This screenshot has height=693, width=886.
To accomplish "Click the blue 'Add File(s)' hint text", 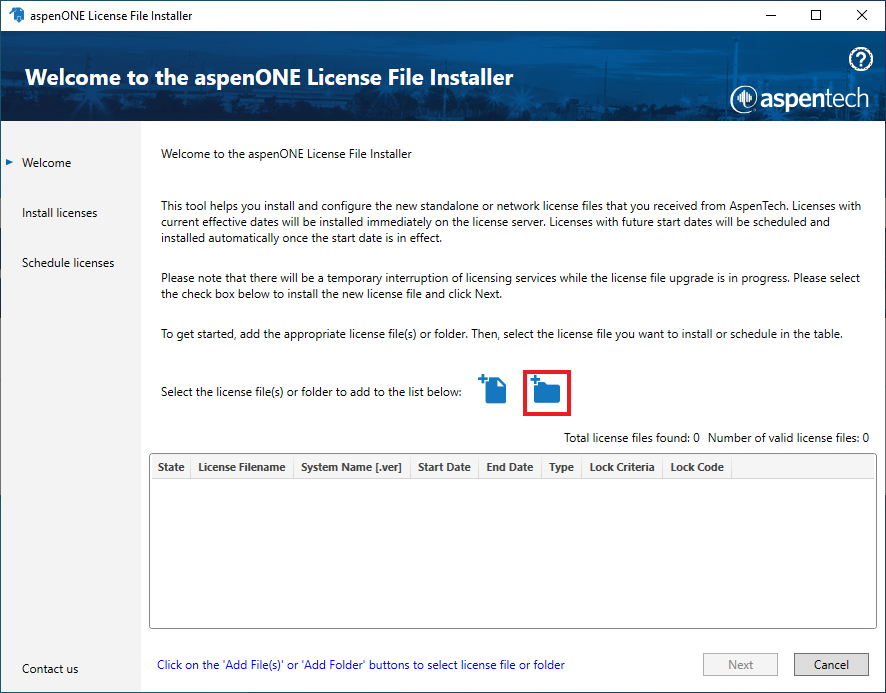I will [361, 665].
